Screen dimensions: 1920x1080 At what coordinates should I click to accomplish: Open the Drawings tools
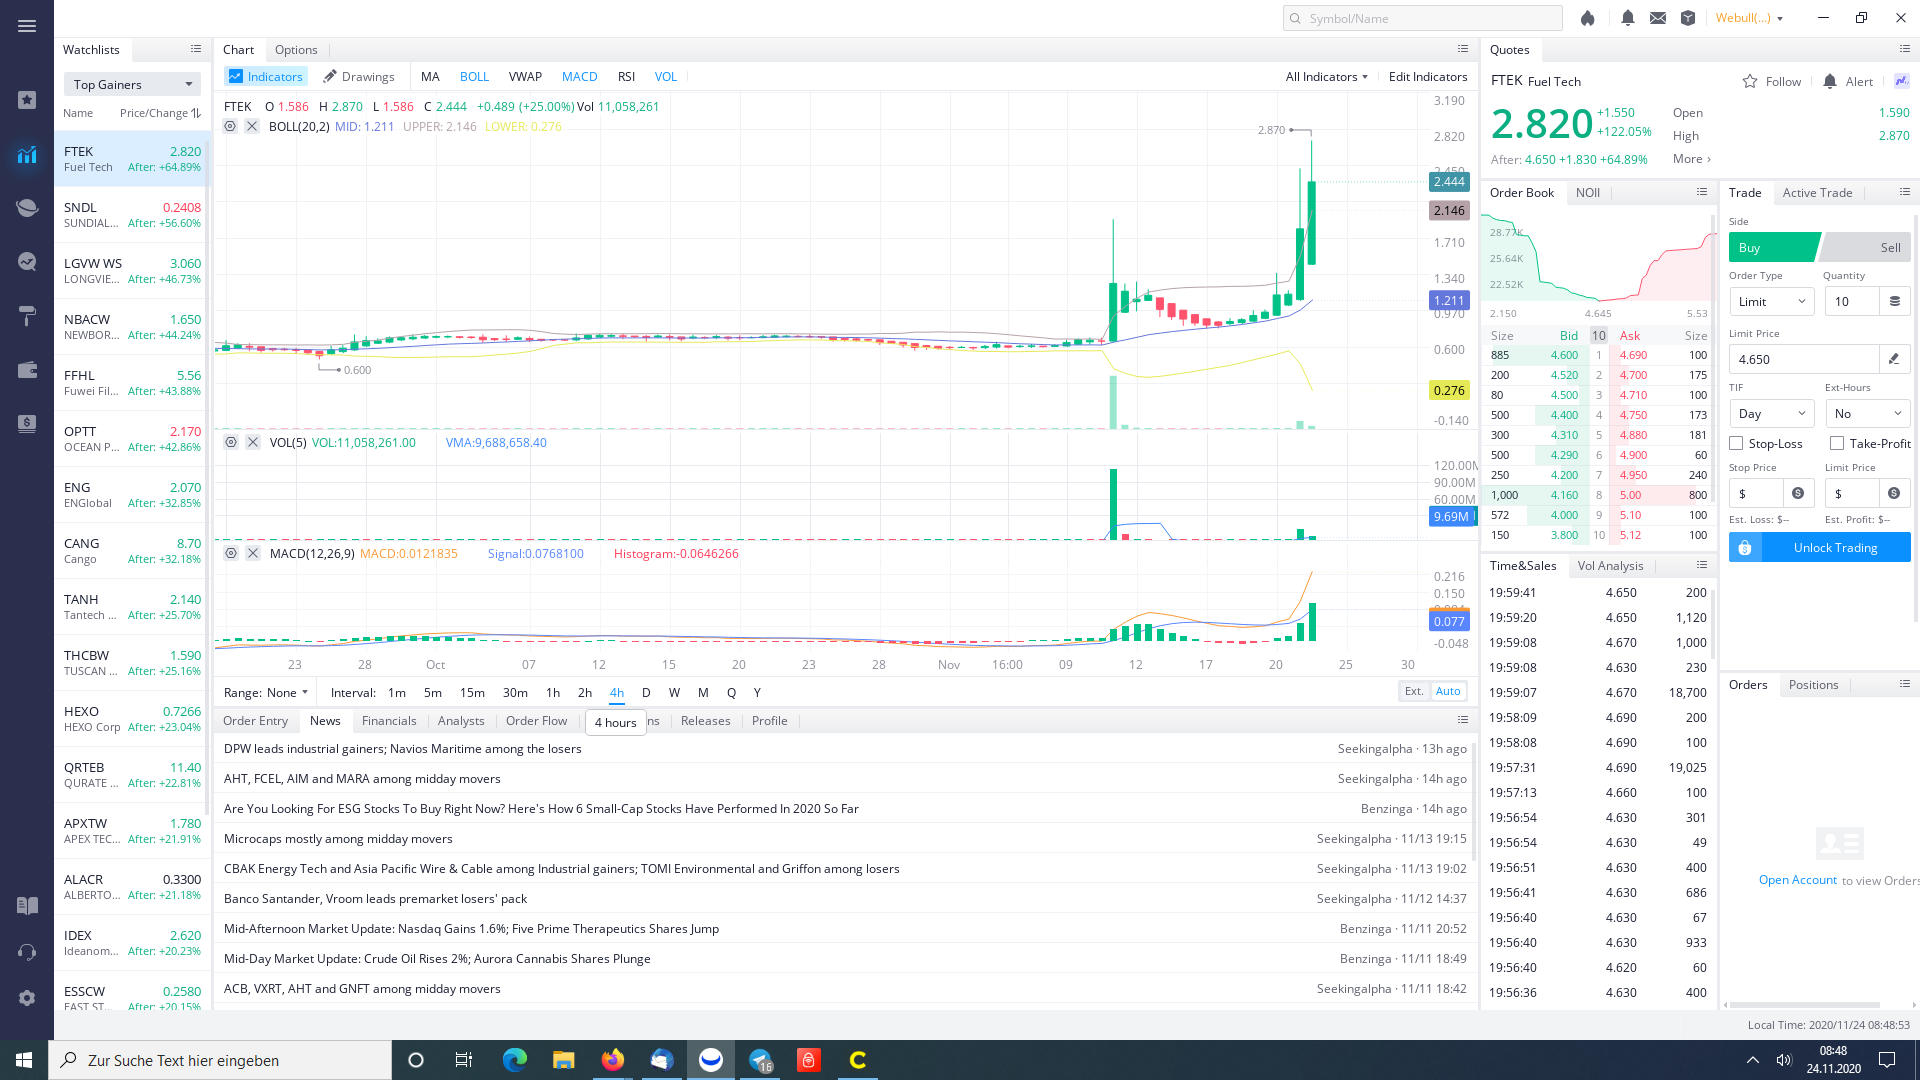(358, 76)
